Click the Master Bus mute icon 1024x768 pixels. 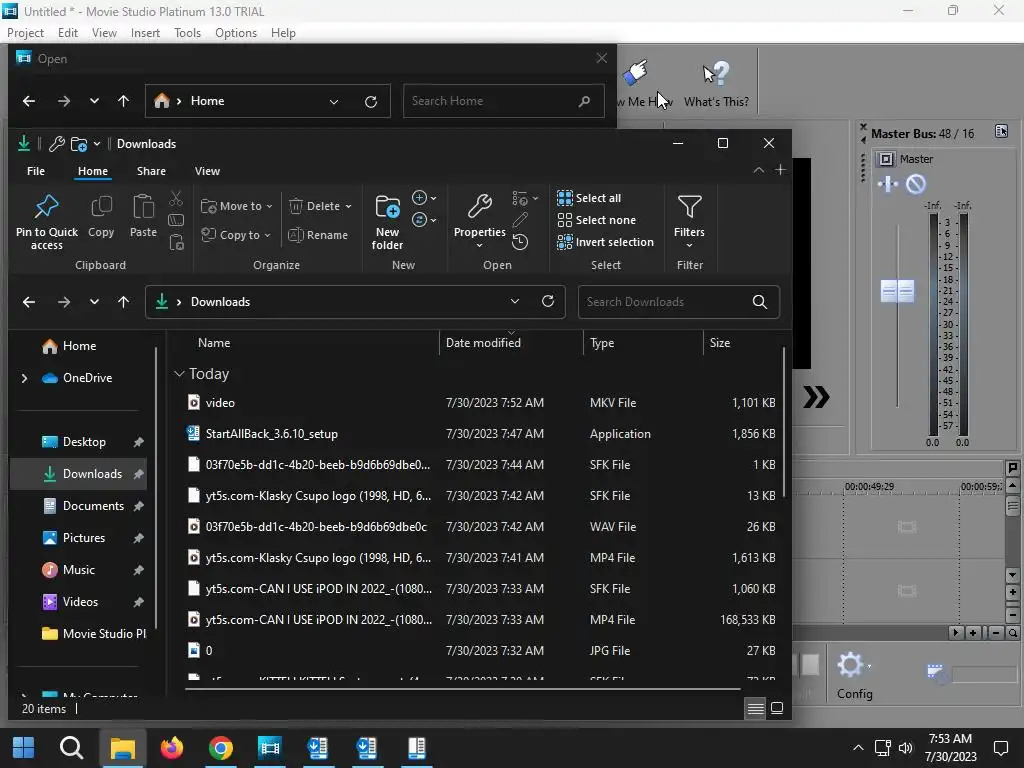point(916,184)
